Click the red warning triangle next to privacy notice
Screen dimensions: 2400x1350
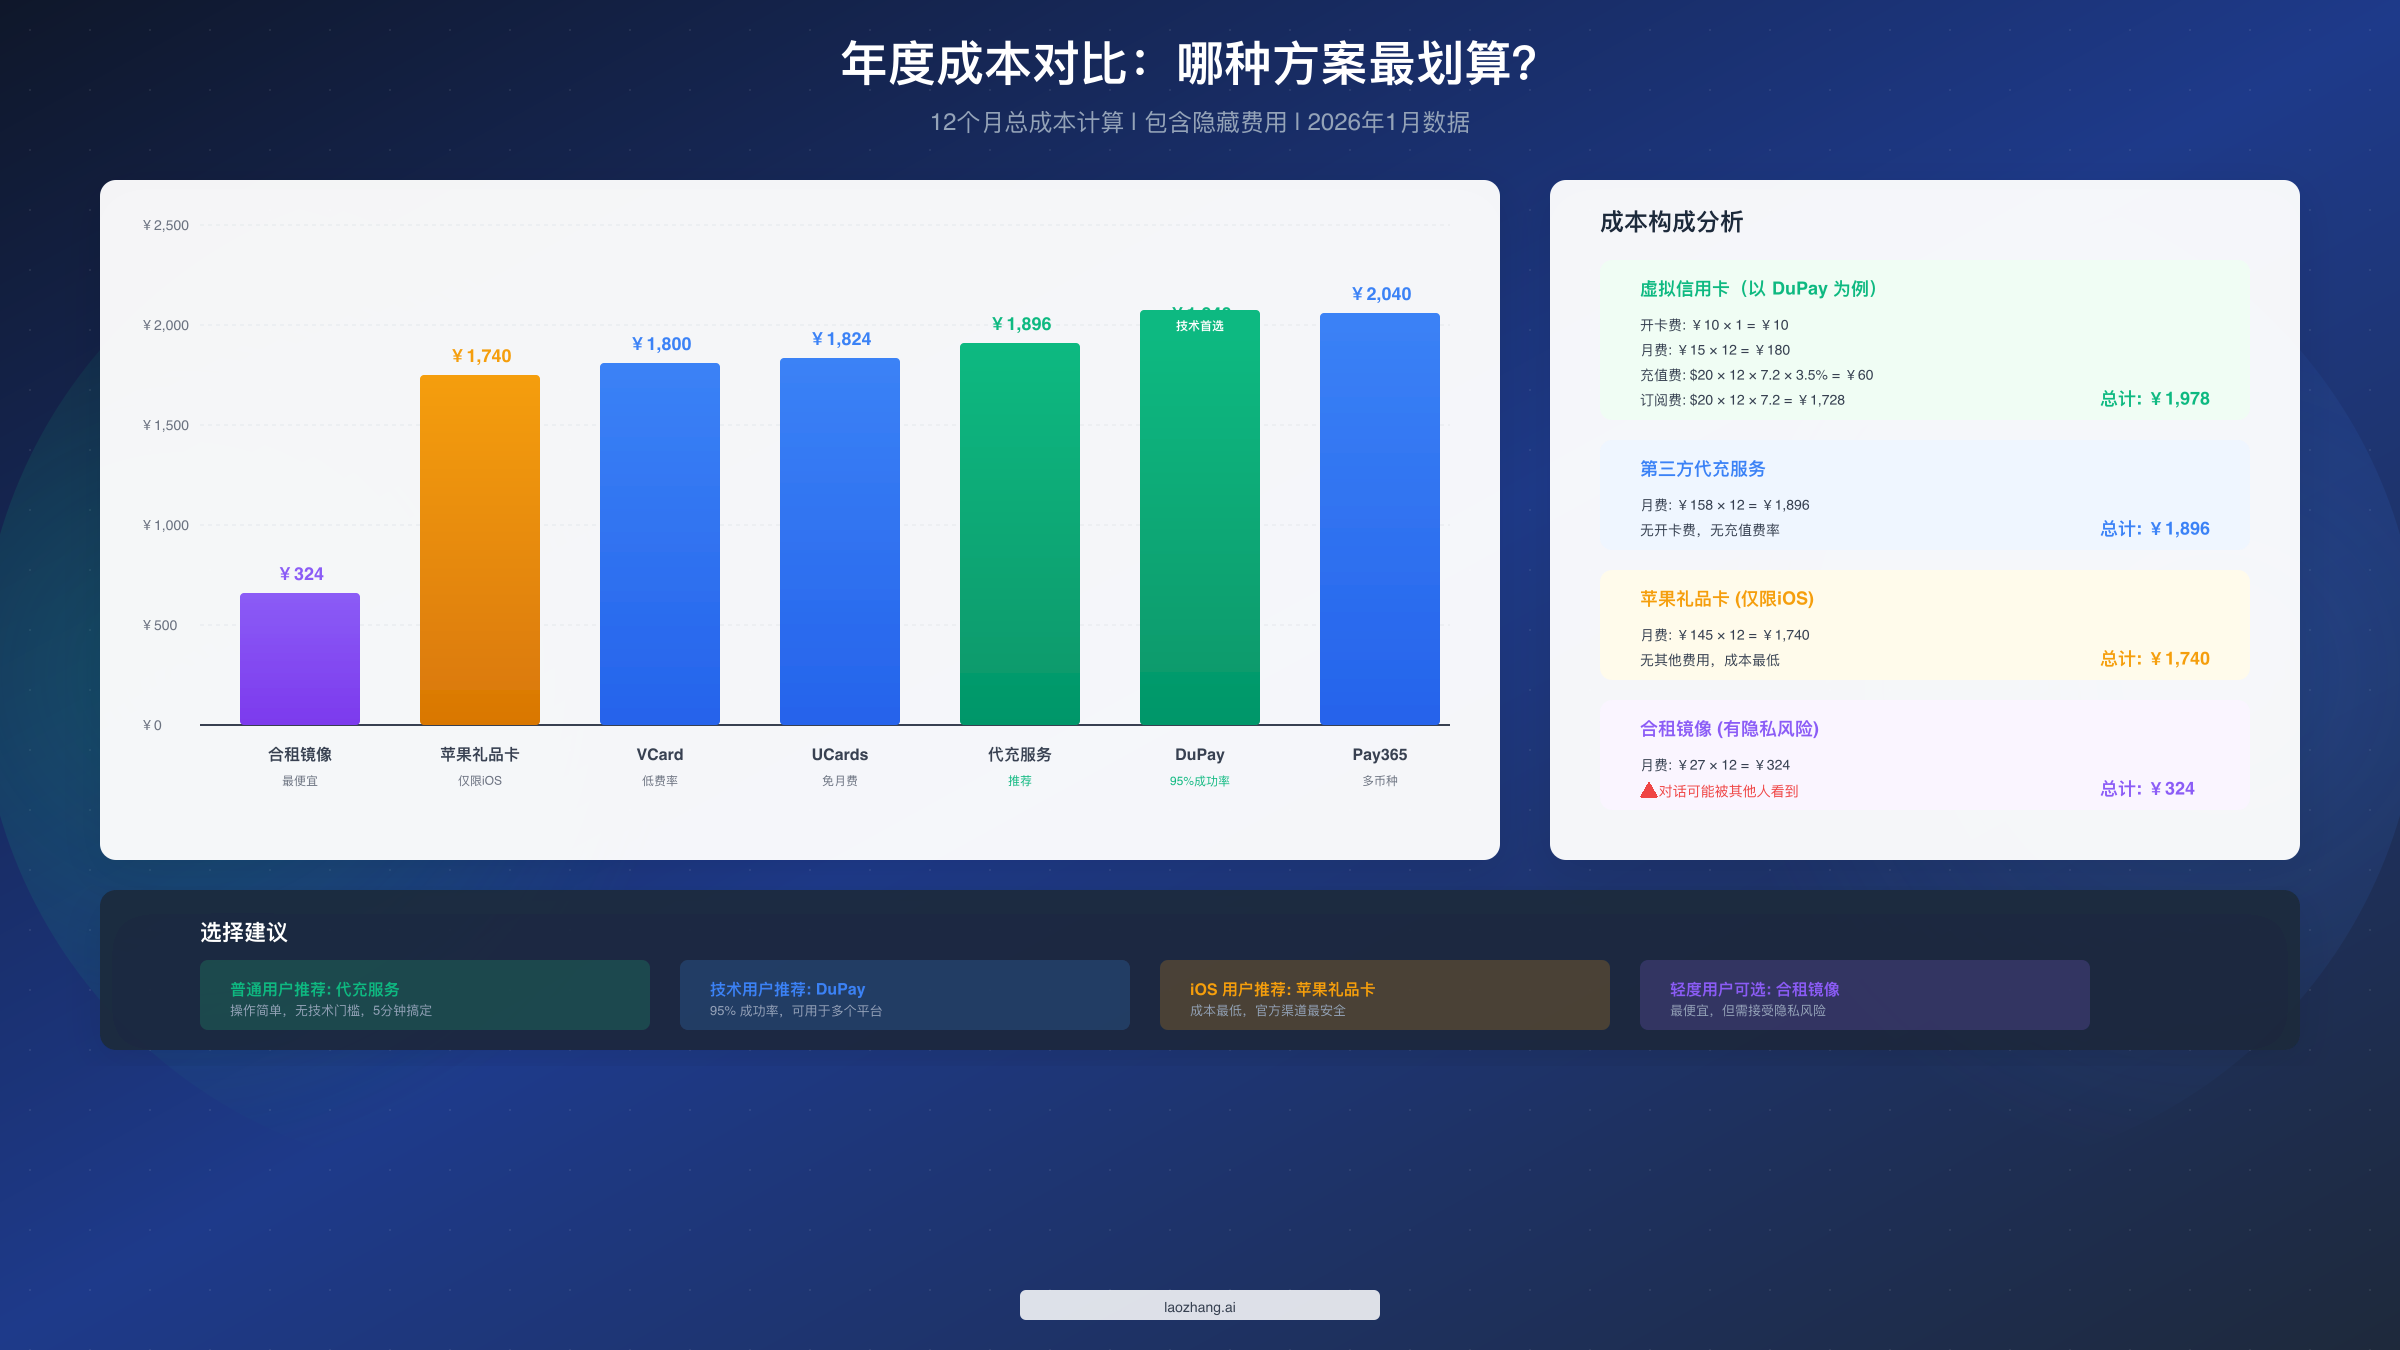point(1647,791)
